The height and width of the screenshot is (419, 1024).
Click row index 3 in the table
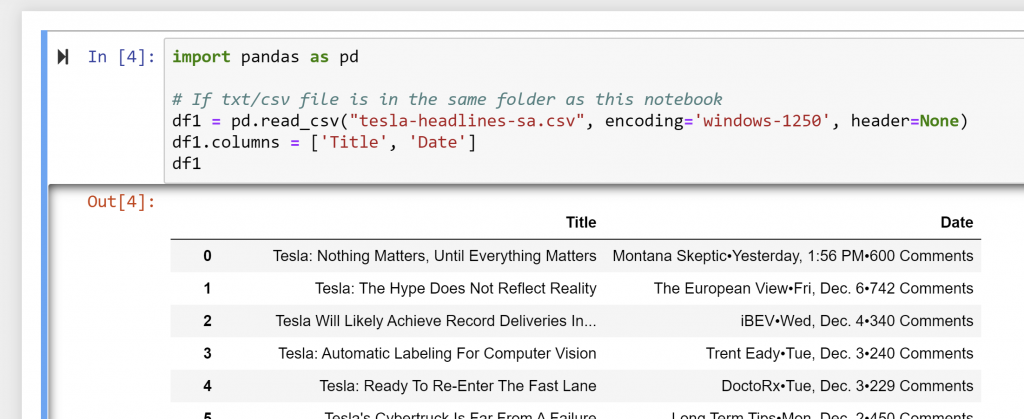(x=207, y=354)
